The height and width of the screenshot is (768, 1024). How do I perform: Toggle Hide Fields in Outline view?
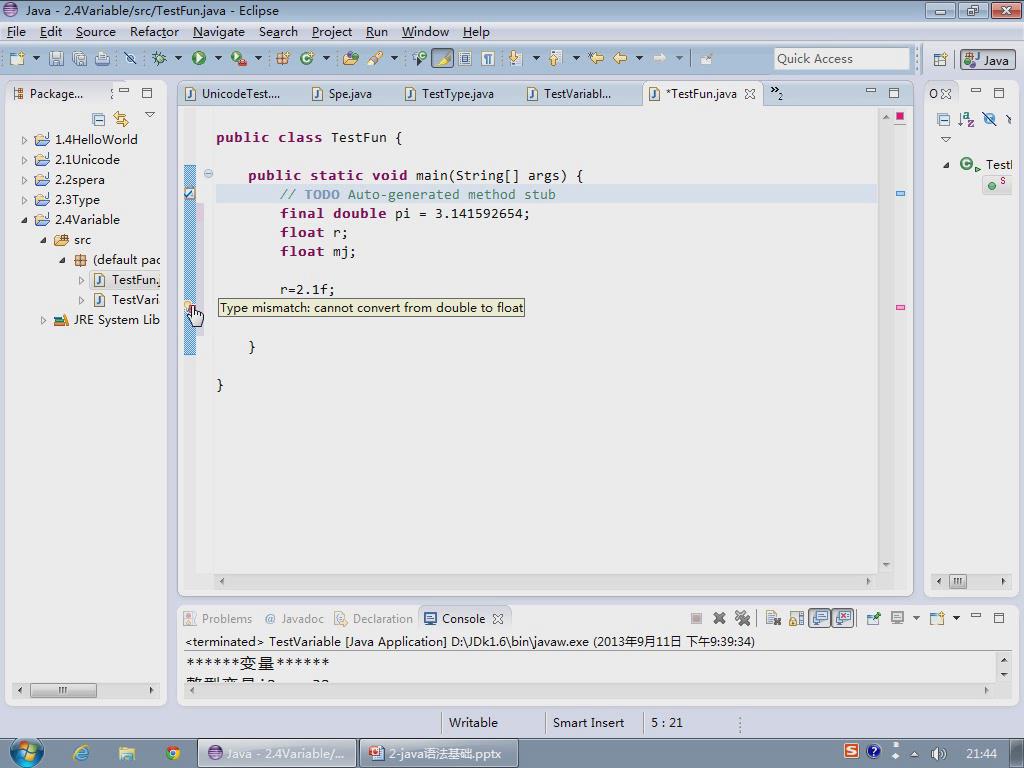pos(989,119)
